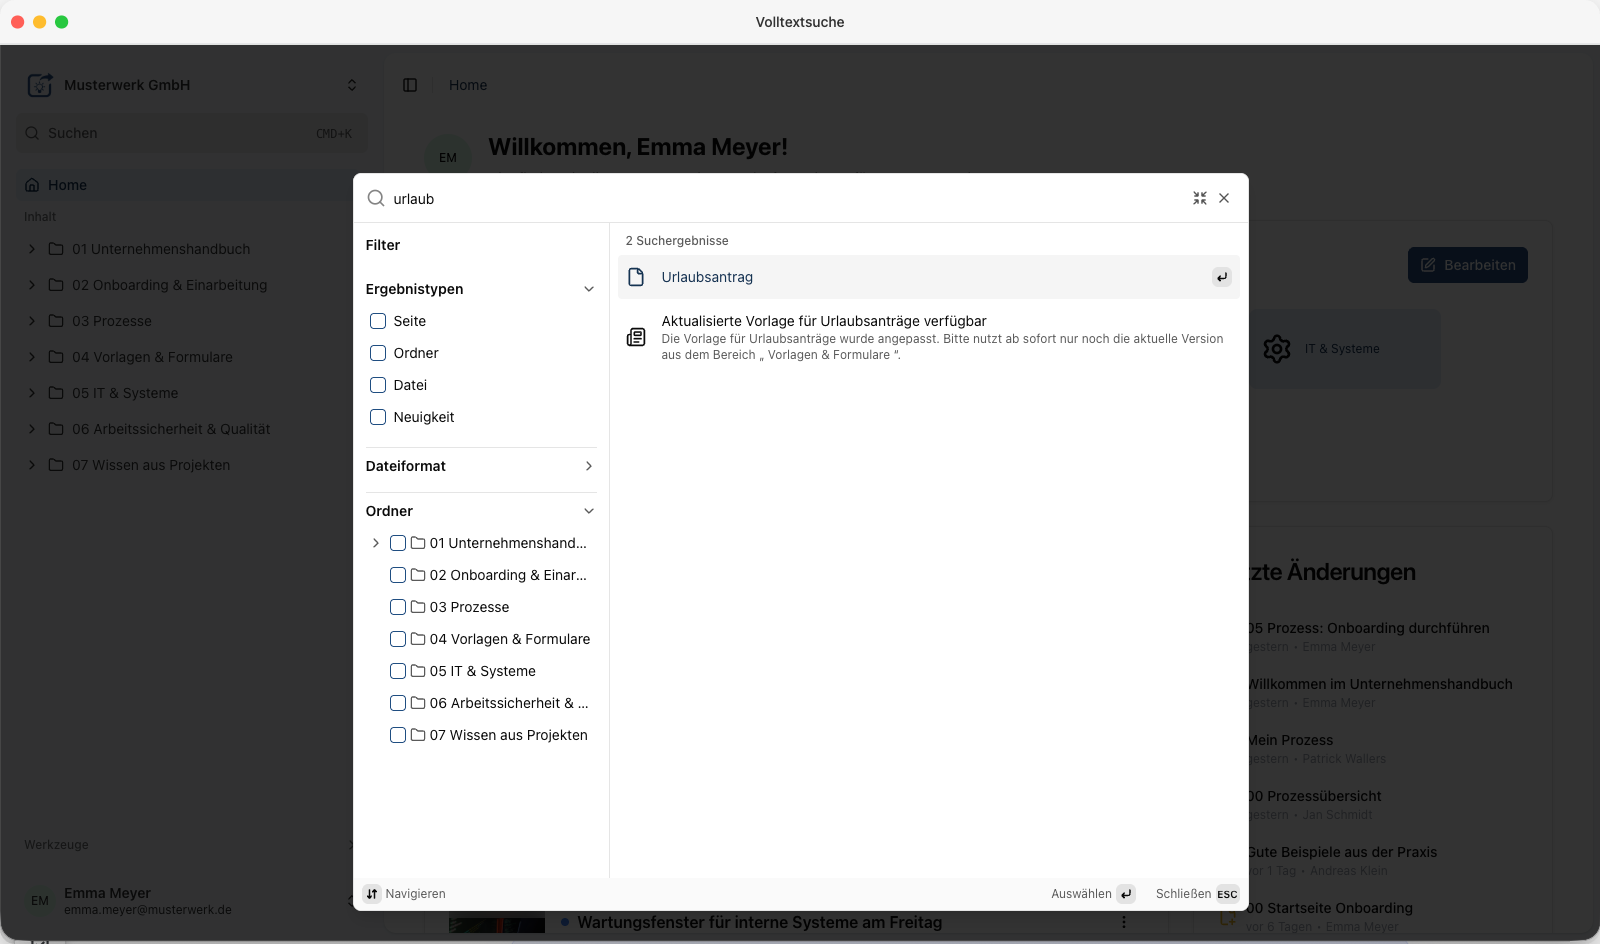This screenshot has width=1600, height=944.
Task: Click the news icon beside Aktualisierte Vorlage
Action: (636, 337)
